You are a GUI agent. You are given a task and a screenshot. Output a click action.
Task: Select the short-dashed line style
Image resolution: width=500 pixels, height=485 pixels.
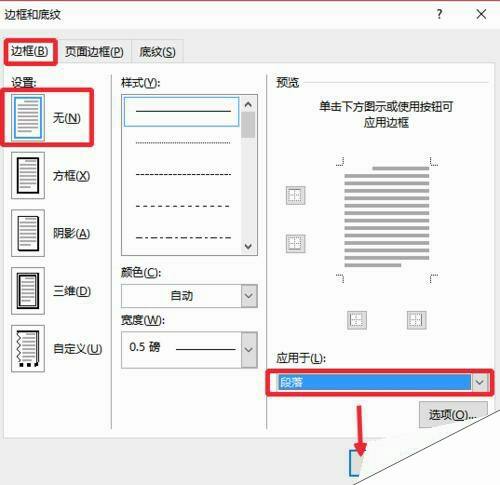click(x=183, y=174)
